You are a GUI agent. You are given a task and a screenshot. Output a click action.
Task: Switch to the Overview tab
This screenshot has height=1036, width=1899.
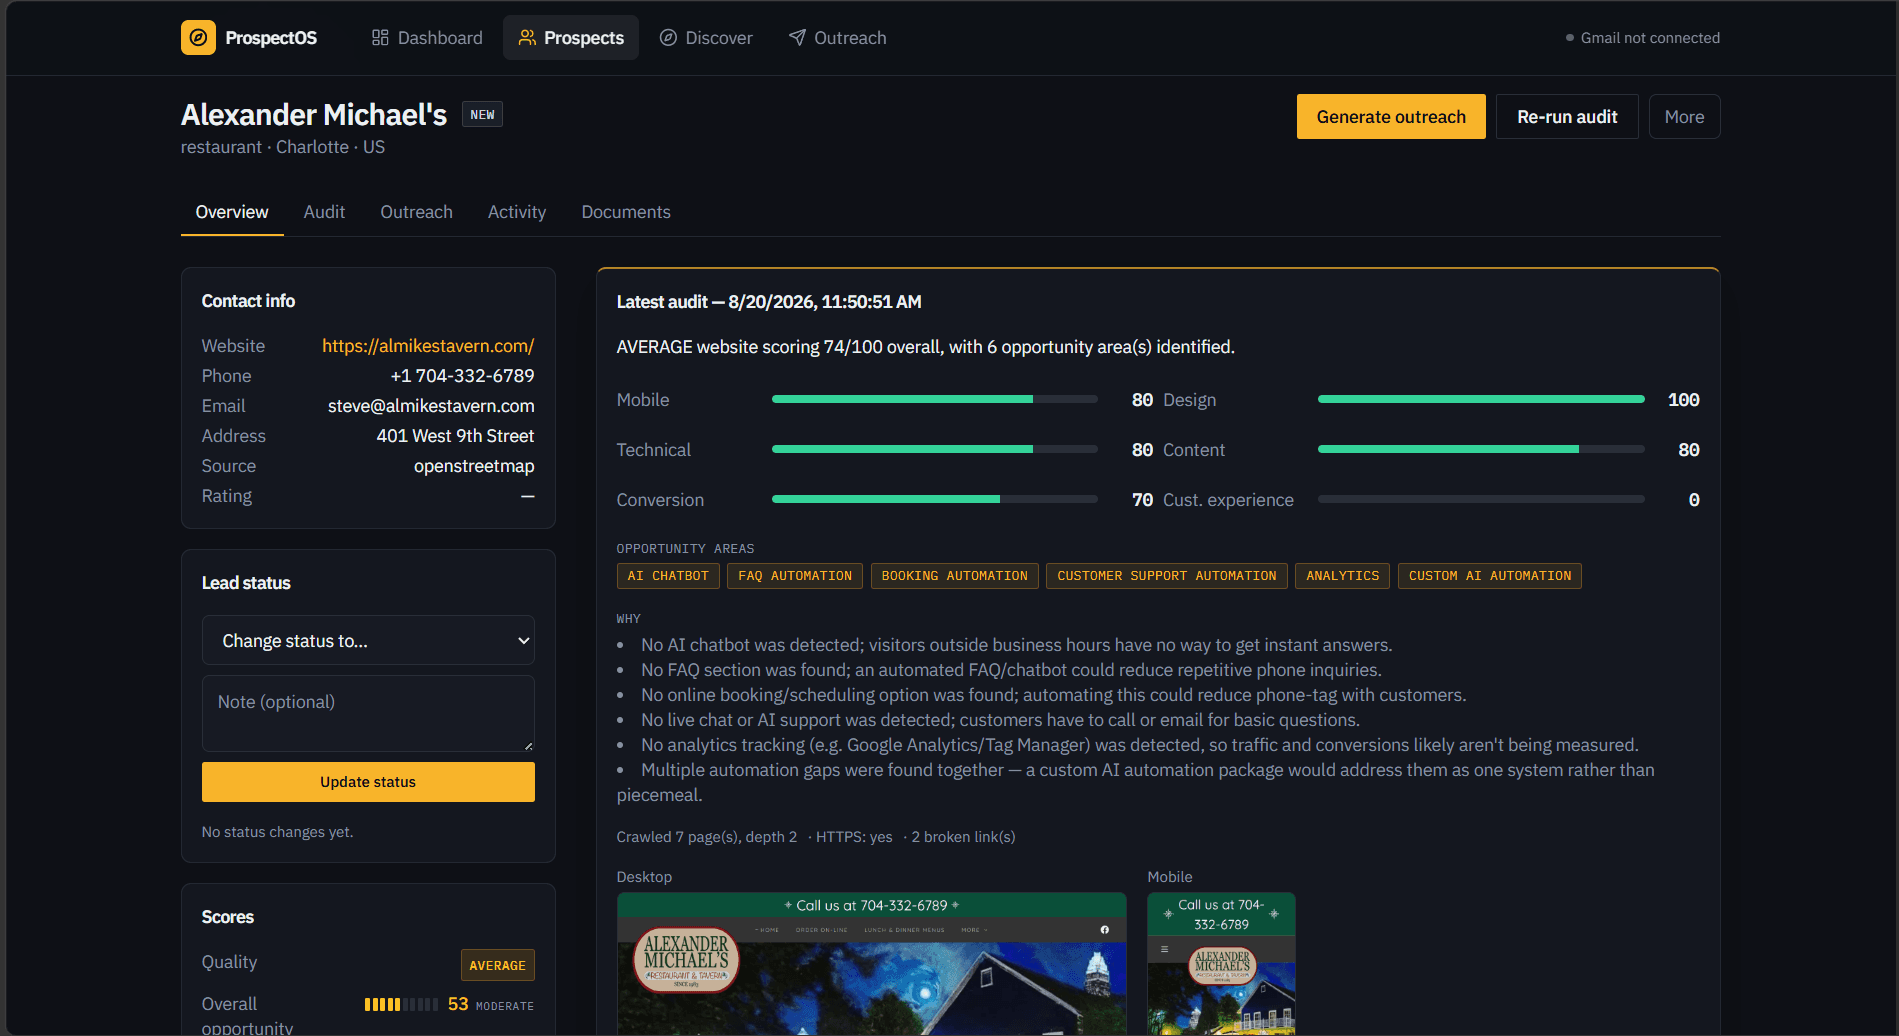coord(232,212)
